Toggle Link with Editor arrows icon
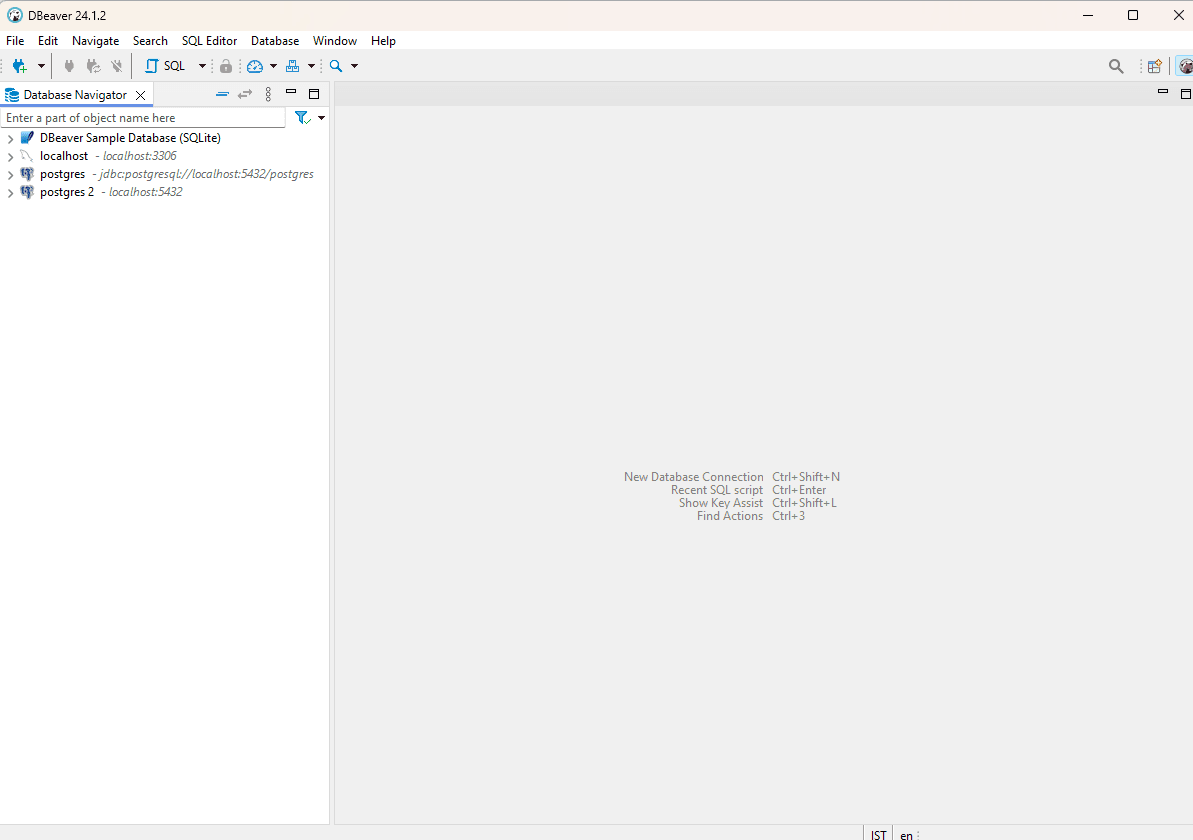1193x840 pixels. click(245, 94)
